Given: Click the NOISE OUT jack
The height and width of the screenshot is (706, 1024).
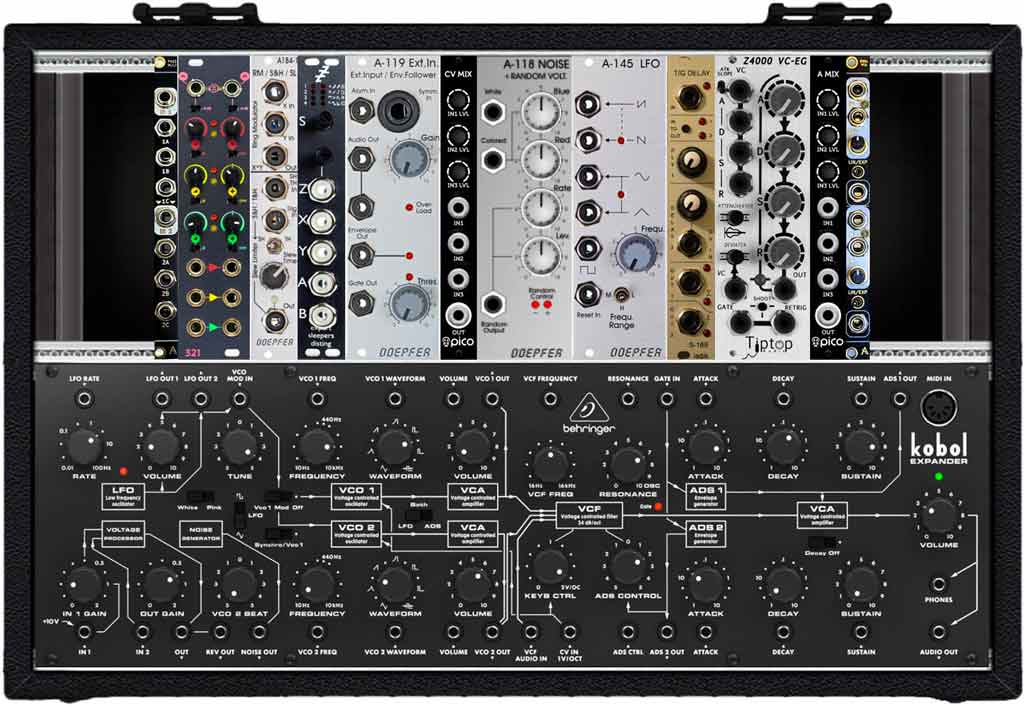Looking at the screenshot, I should pyautogui.click(x=259, y=632).
